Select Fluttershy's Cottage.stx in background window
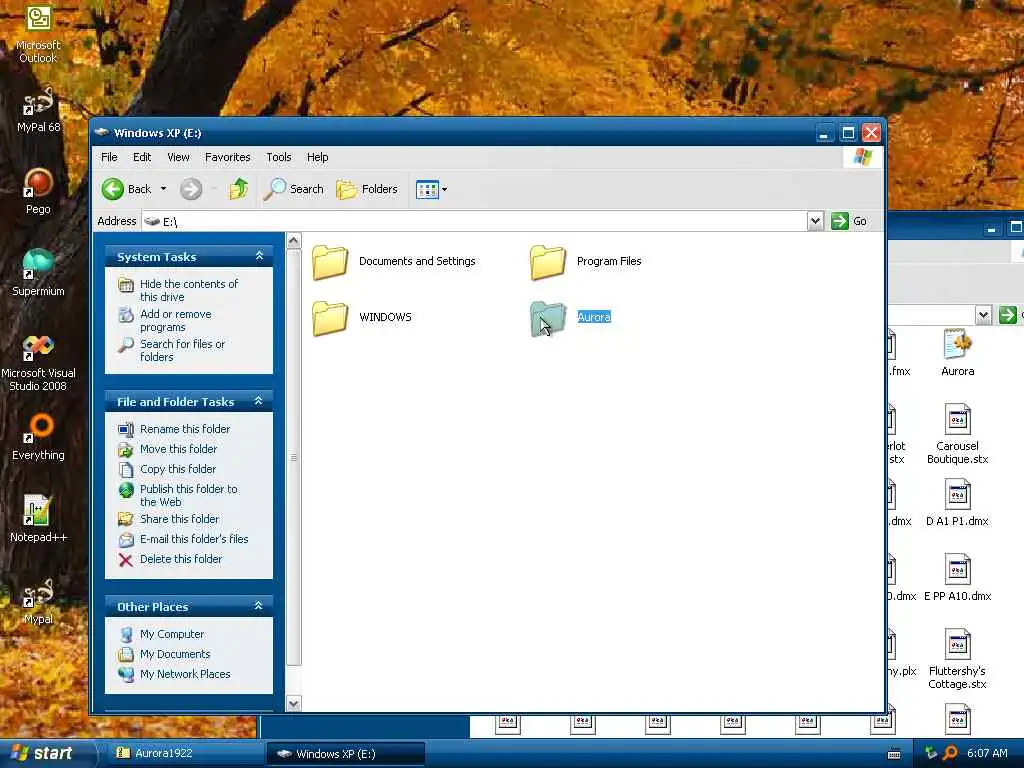 click(957, 660)
